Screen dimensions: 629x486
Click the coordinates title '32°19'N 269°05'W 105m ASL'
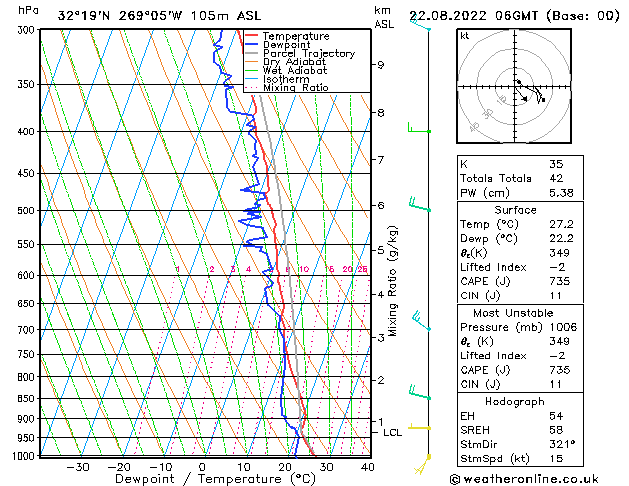[x=159, y=16]
